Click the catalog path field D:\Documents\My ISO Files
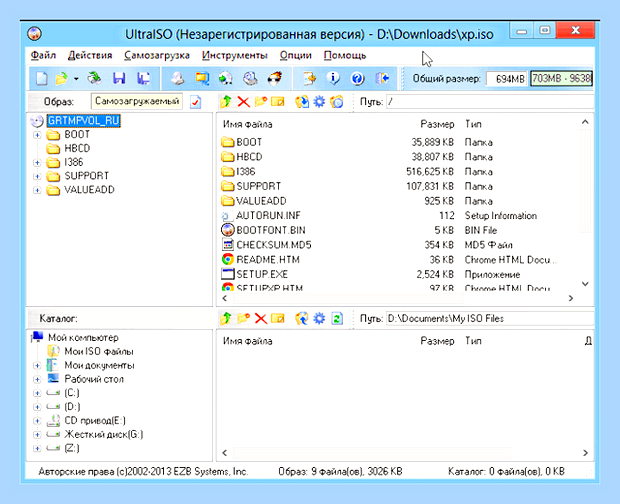 click(x=490, y=319)
